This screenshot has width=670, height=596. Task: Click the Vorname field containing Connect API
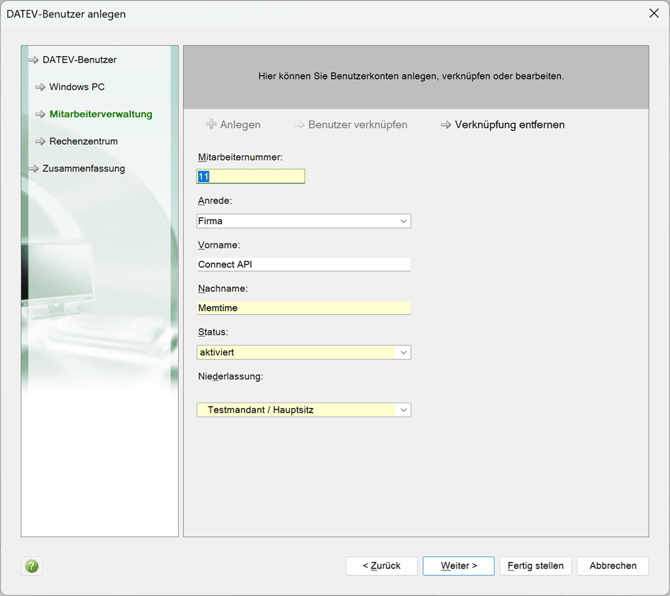coord(304,265)
